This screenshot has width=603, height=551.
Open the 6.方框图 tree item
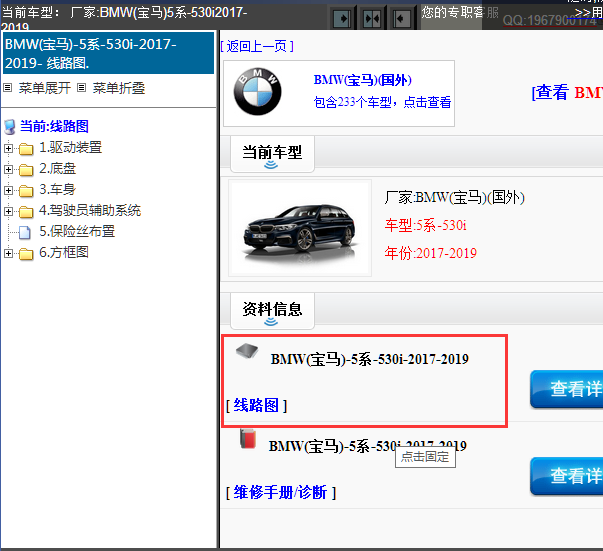tap(64, 252)
